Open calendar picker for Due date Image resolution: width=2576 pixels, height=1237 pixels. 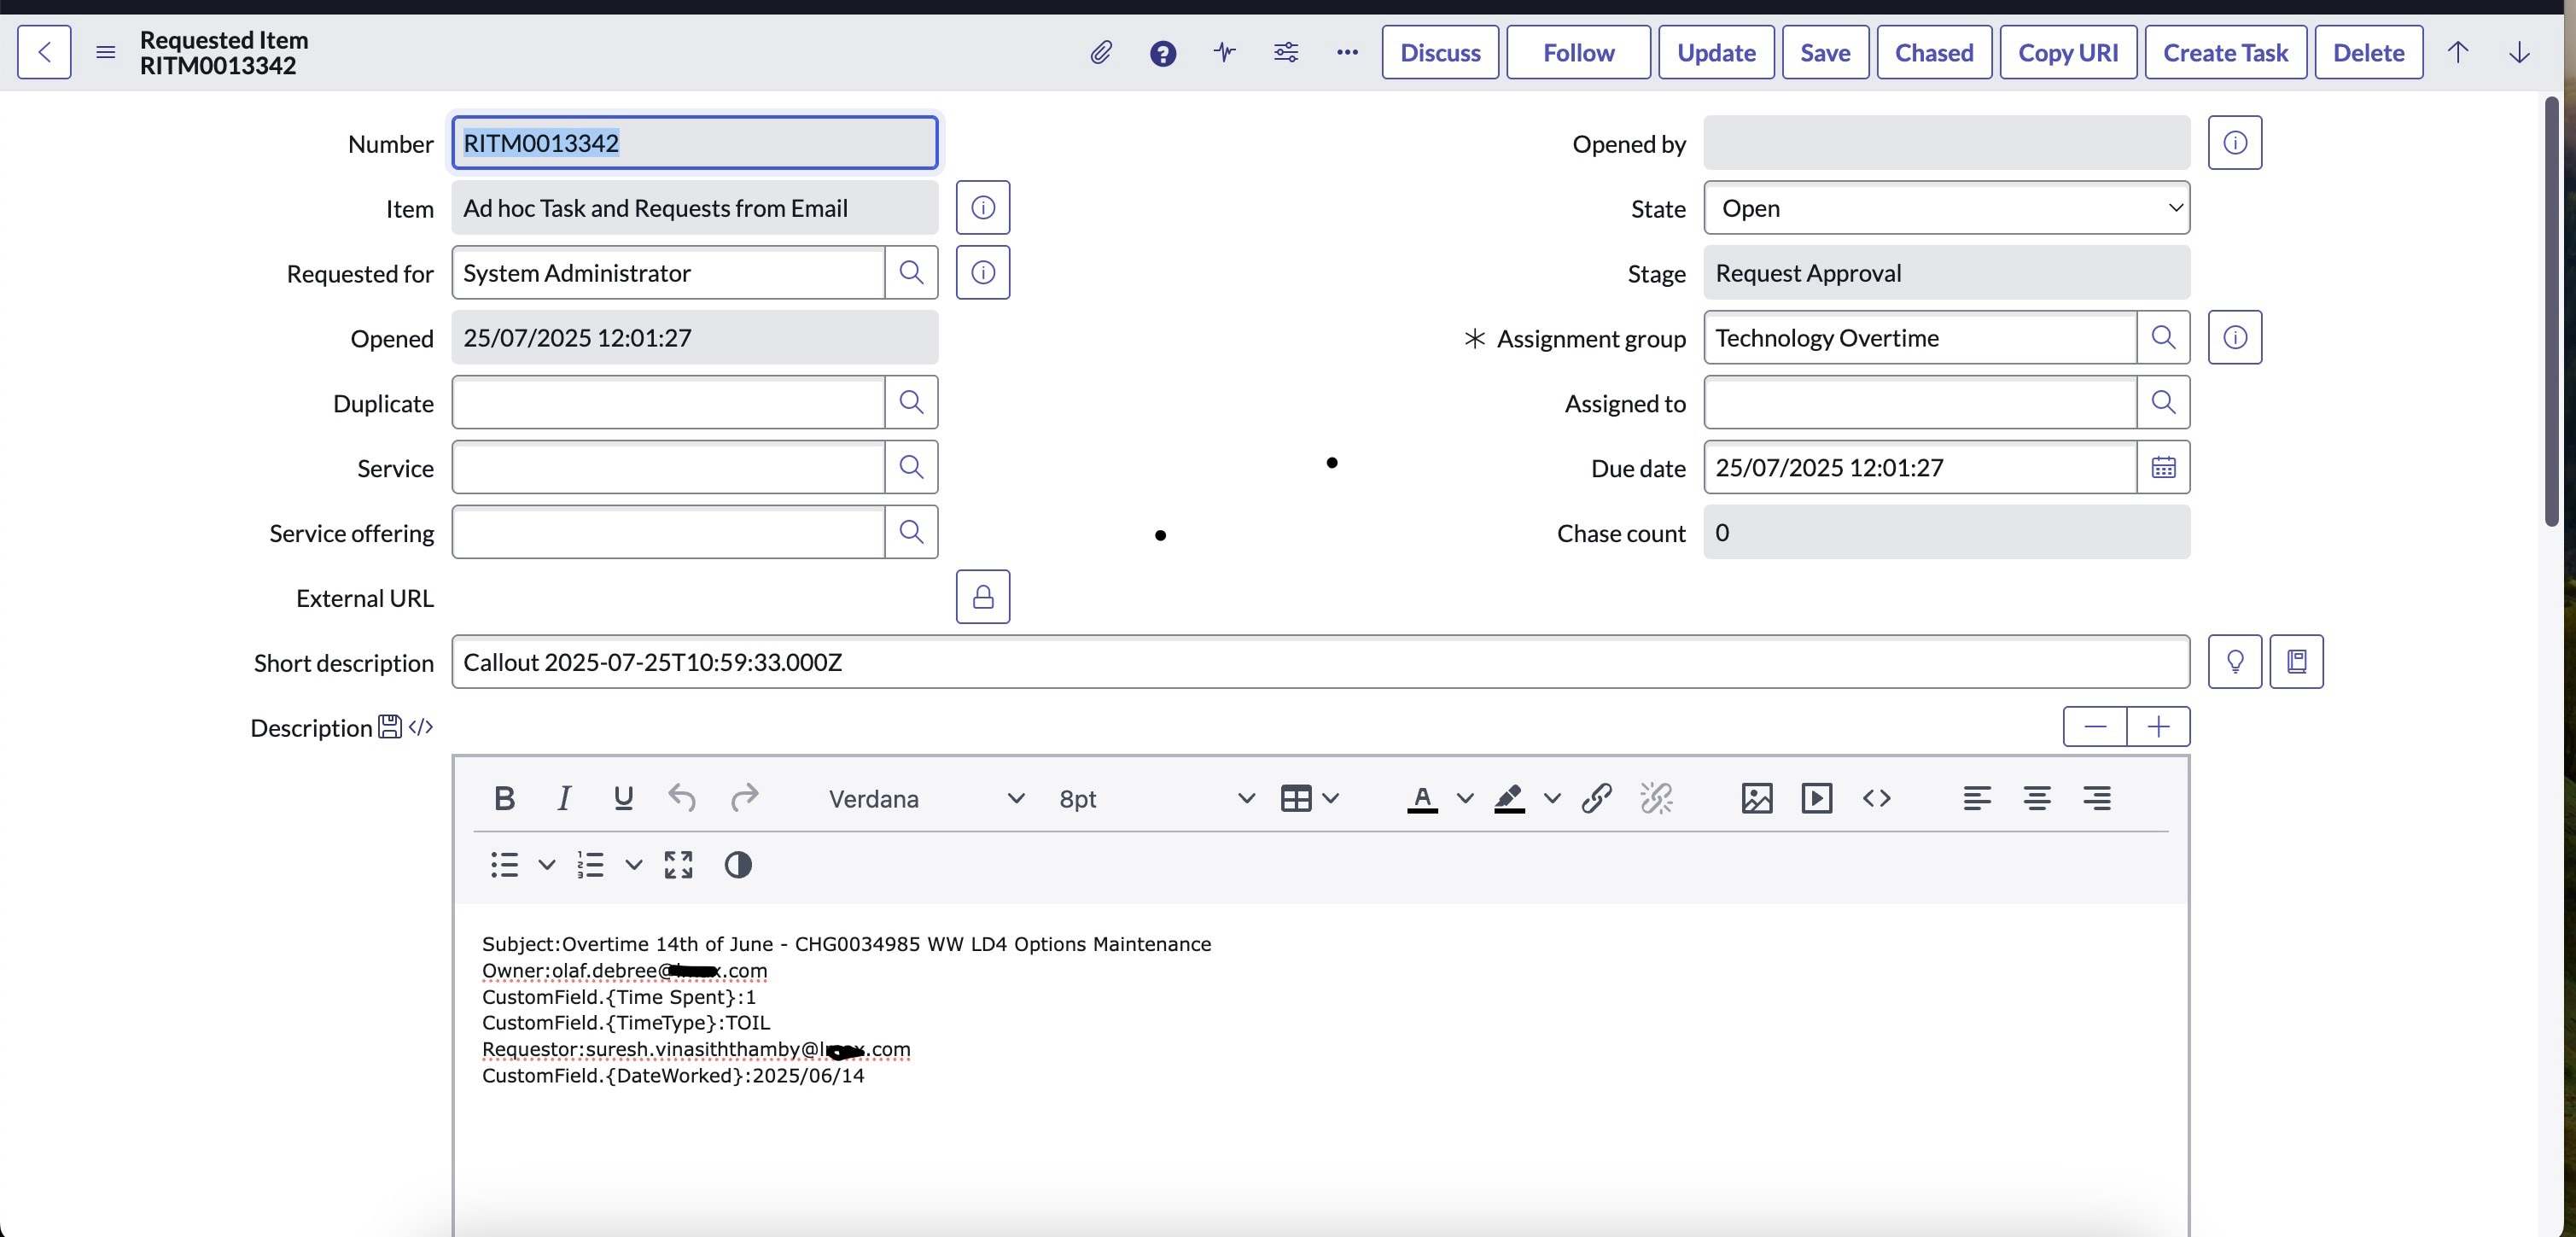point(2163,467)
